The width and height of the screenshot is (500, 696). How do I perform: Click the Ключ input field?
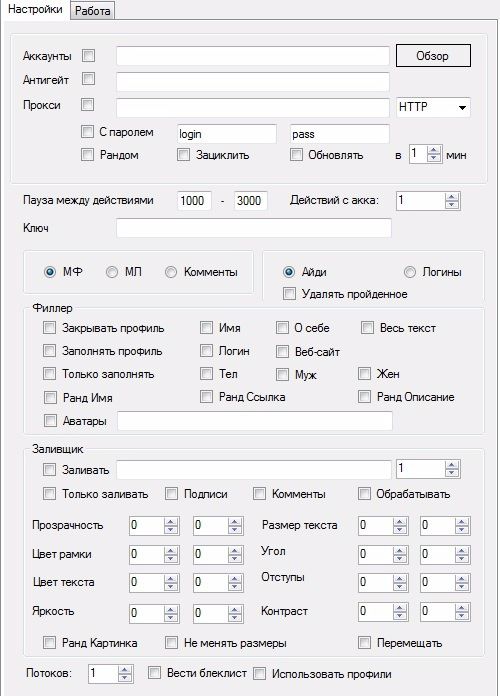(254, 228)
